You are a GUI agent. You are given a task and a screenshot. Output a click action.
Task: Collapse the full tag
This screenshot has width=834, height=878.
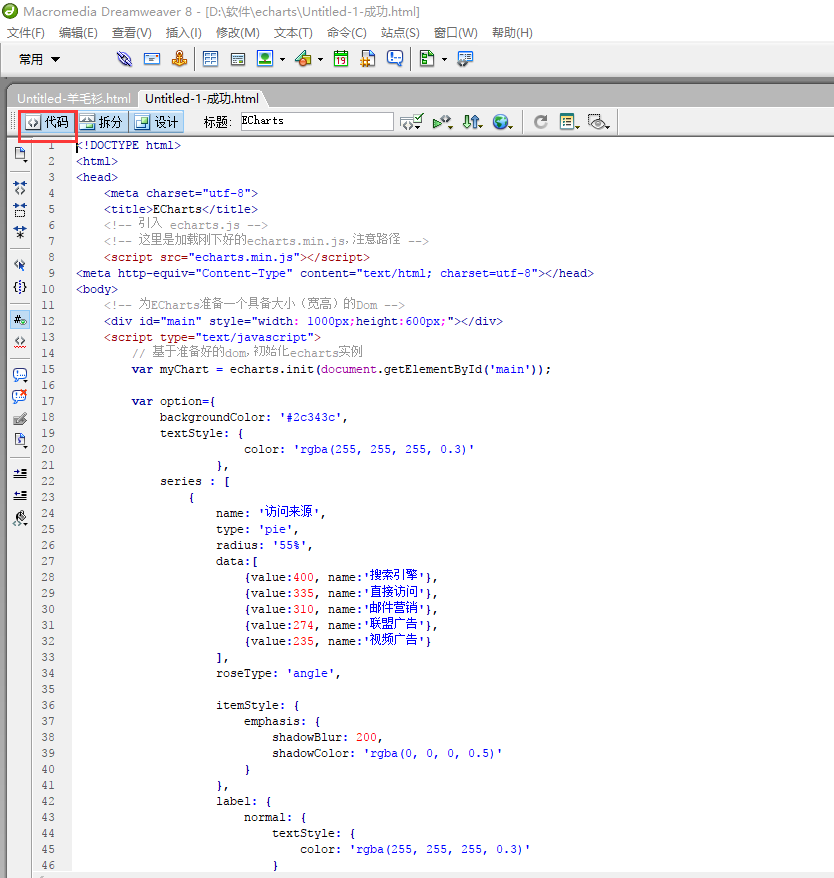(x=20, y=188)
